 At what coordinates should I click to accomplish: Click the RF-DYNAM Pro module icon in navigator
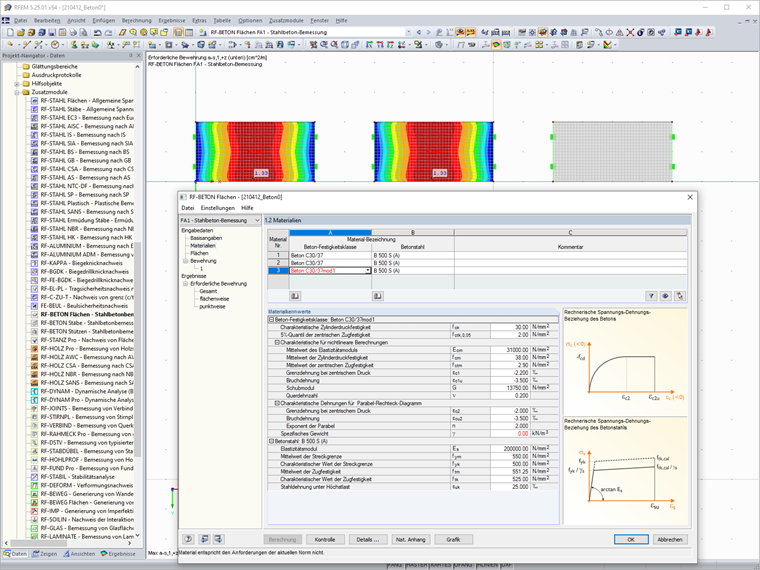(x=34, y=398)
